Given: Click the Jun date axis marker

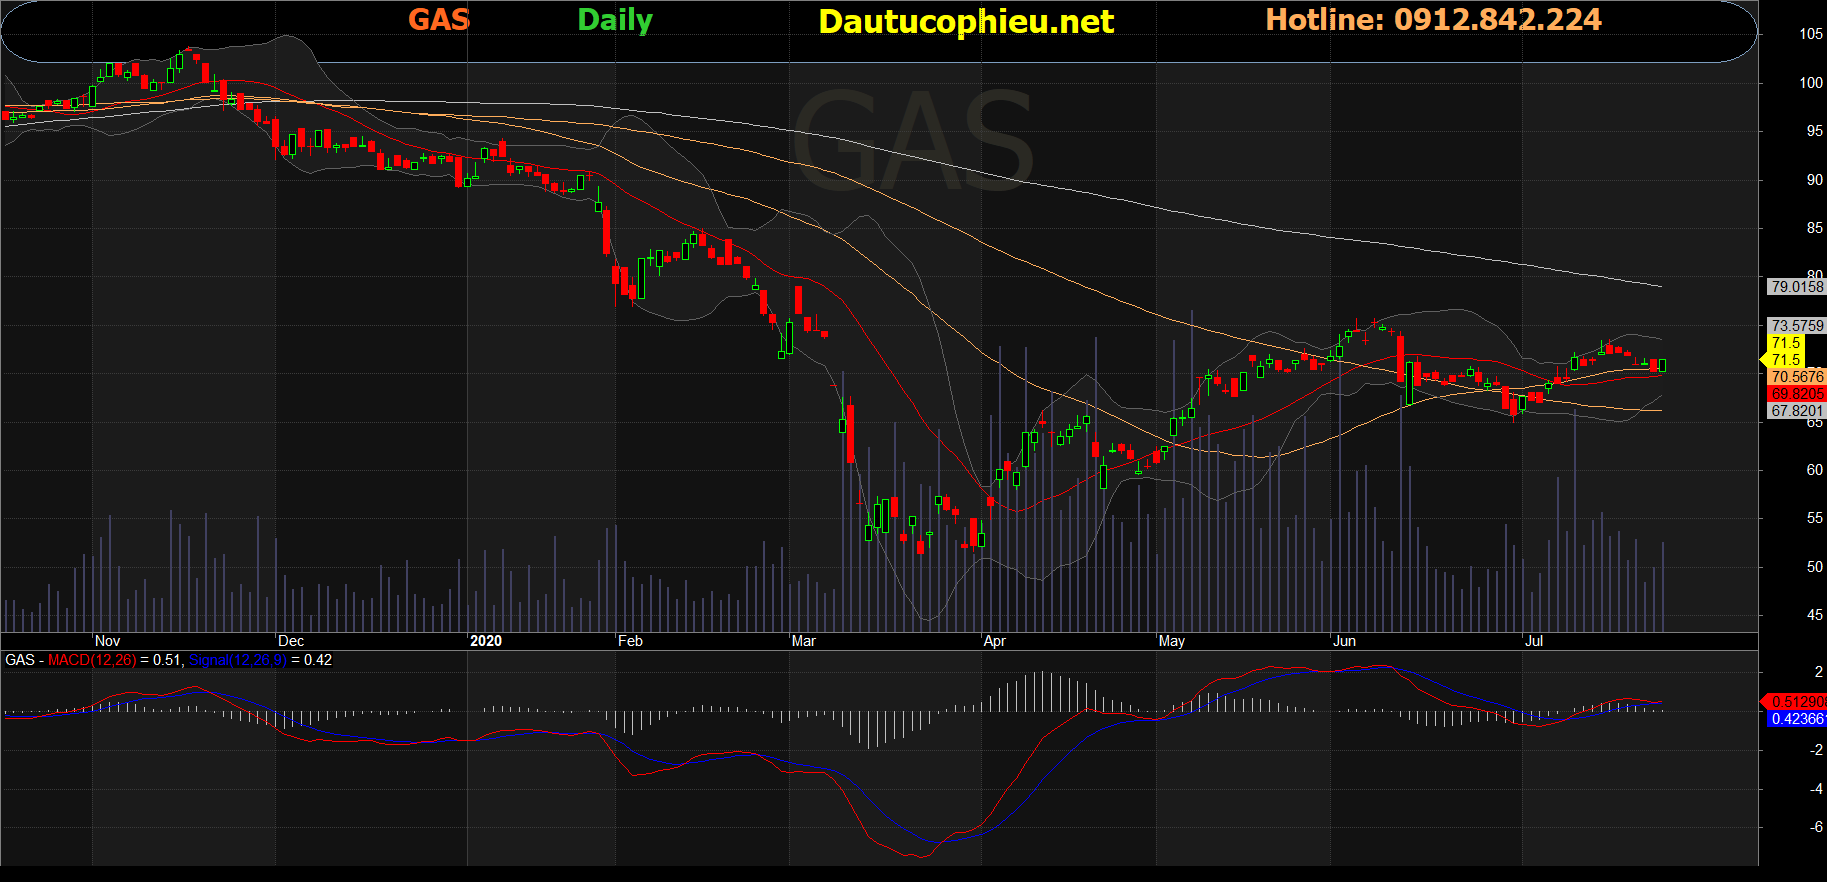Looking at the screenshot, I should tap(1345, 641).
